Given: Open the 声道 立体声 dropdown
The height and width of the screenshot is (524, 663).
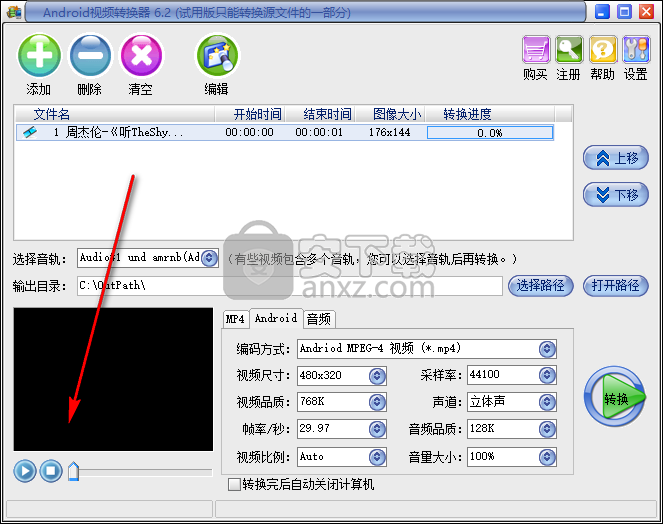Looking at the screenshot, I should (547, 402).
